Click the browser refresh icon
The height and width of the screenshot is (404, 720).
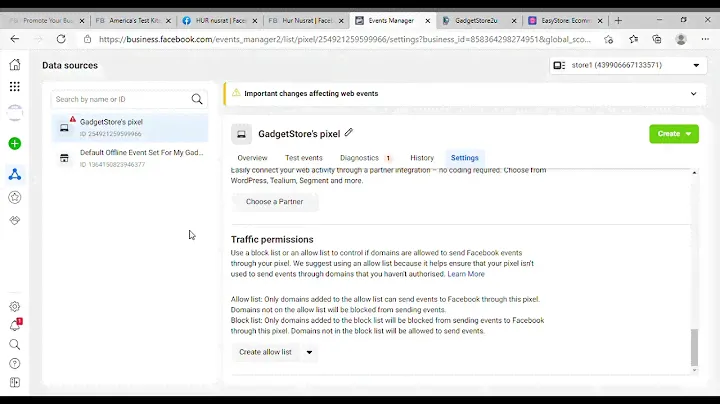pos(61,39)
